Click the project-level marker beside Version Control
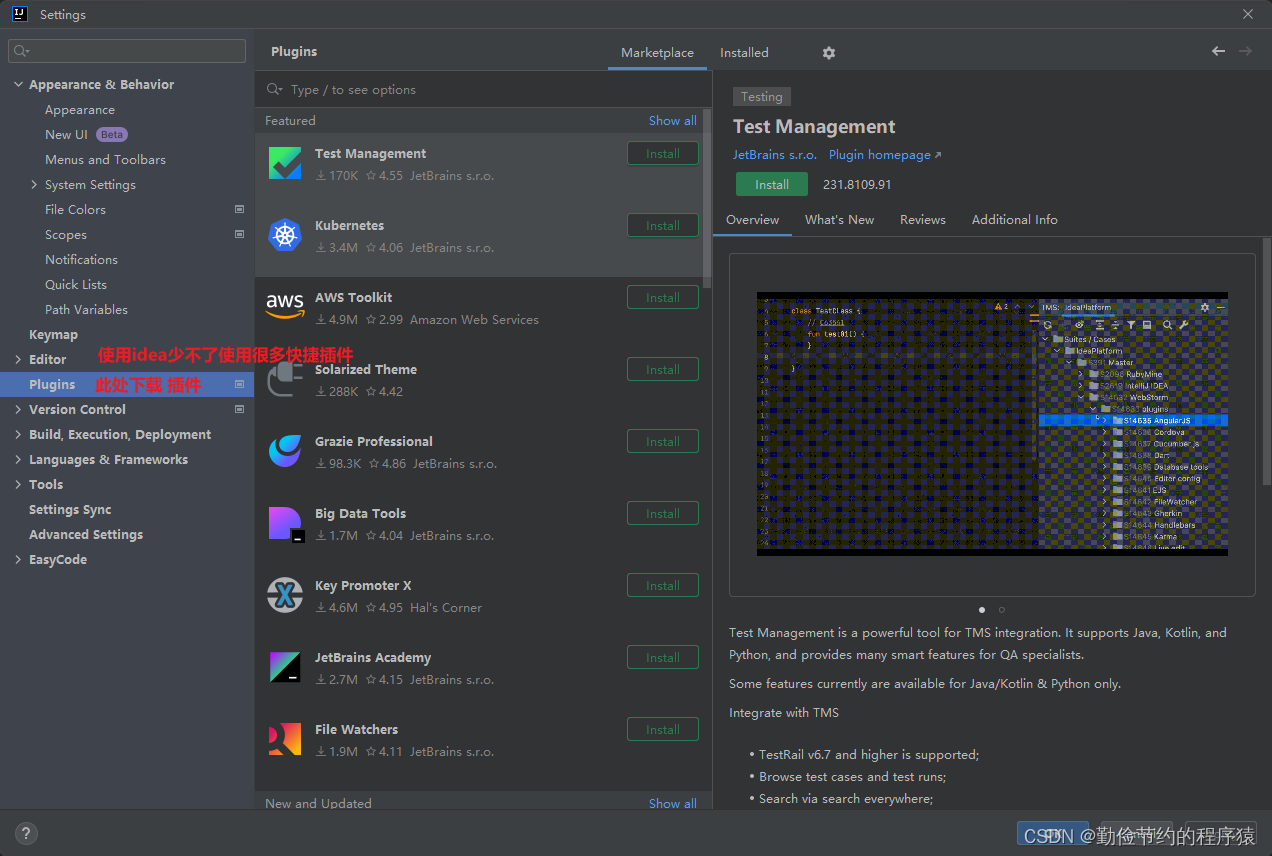The width and height of the screenshot is (1272, 856). [x=239, y=409]
